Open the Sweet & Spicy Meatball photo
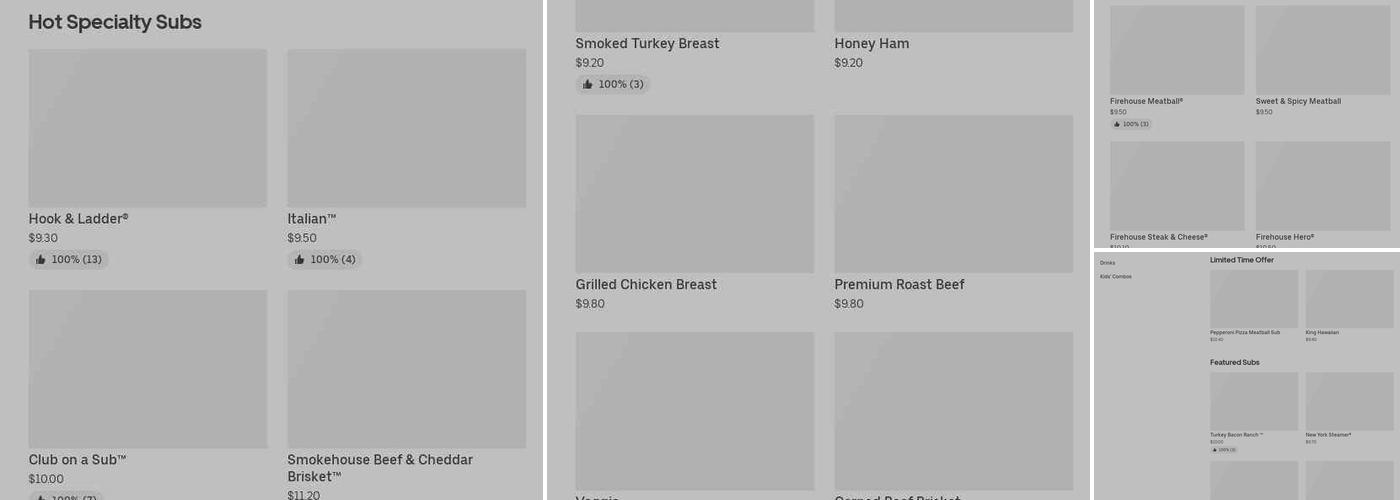 click(1322, 50)
